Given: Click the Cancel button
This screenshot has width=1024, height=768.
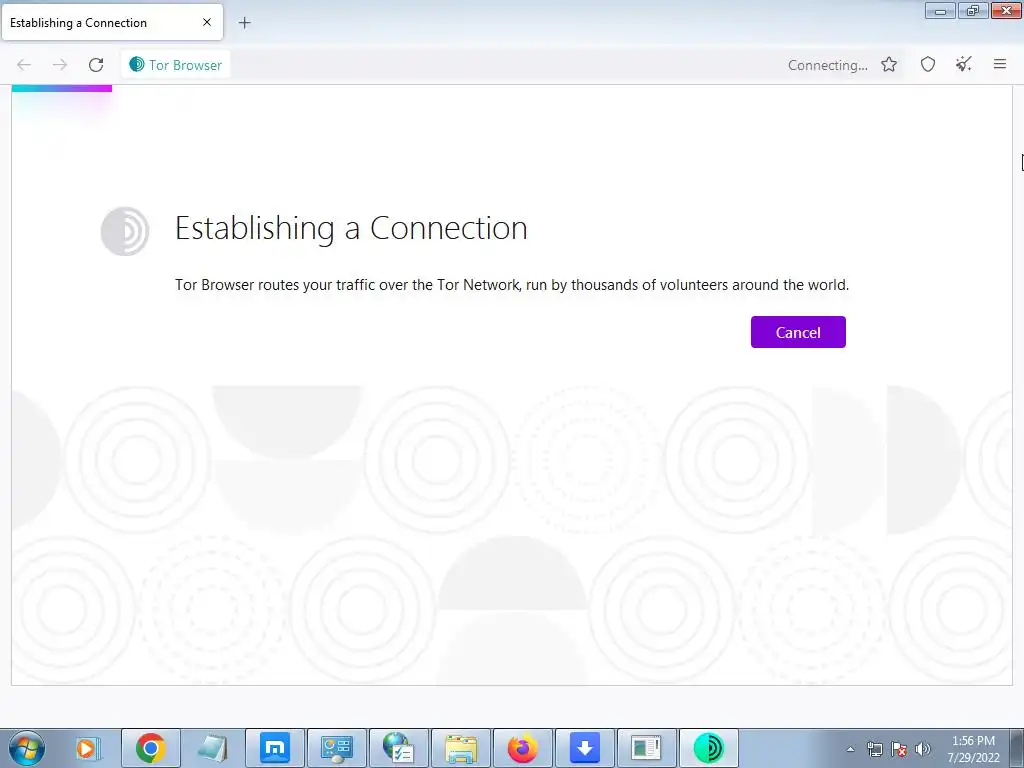Looking at the screenshot, I should pos(798,332).
